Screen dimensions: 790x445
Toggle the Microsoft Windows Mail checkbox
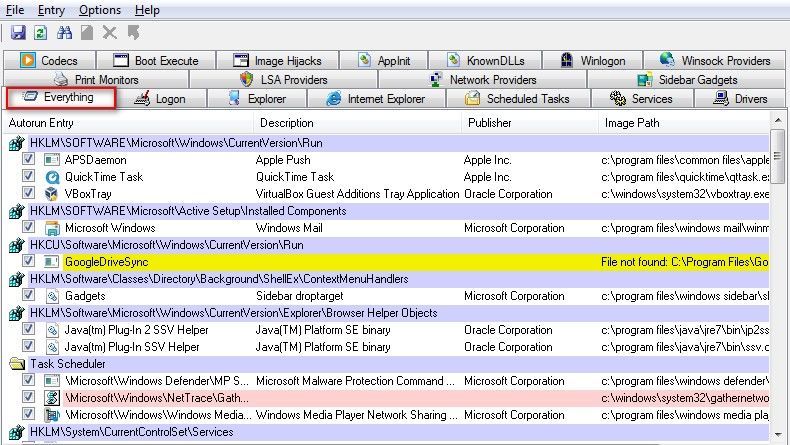(28, 227)
